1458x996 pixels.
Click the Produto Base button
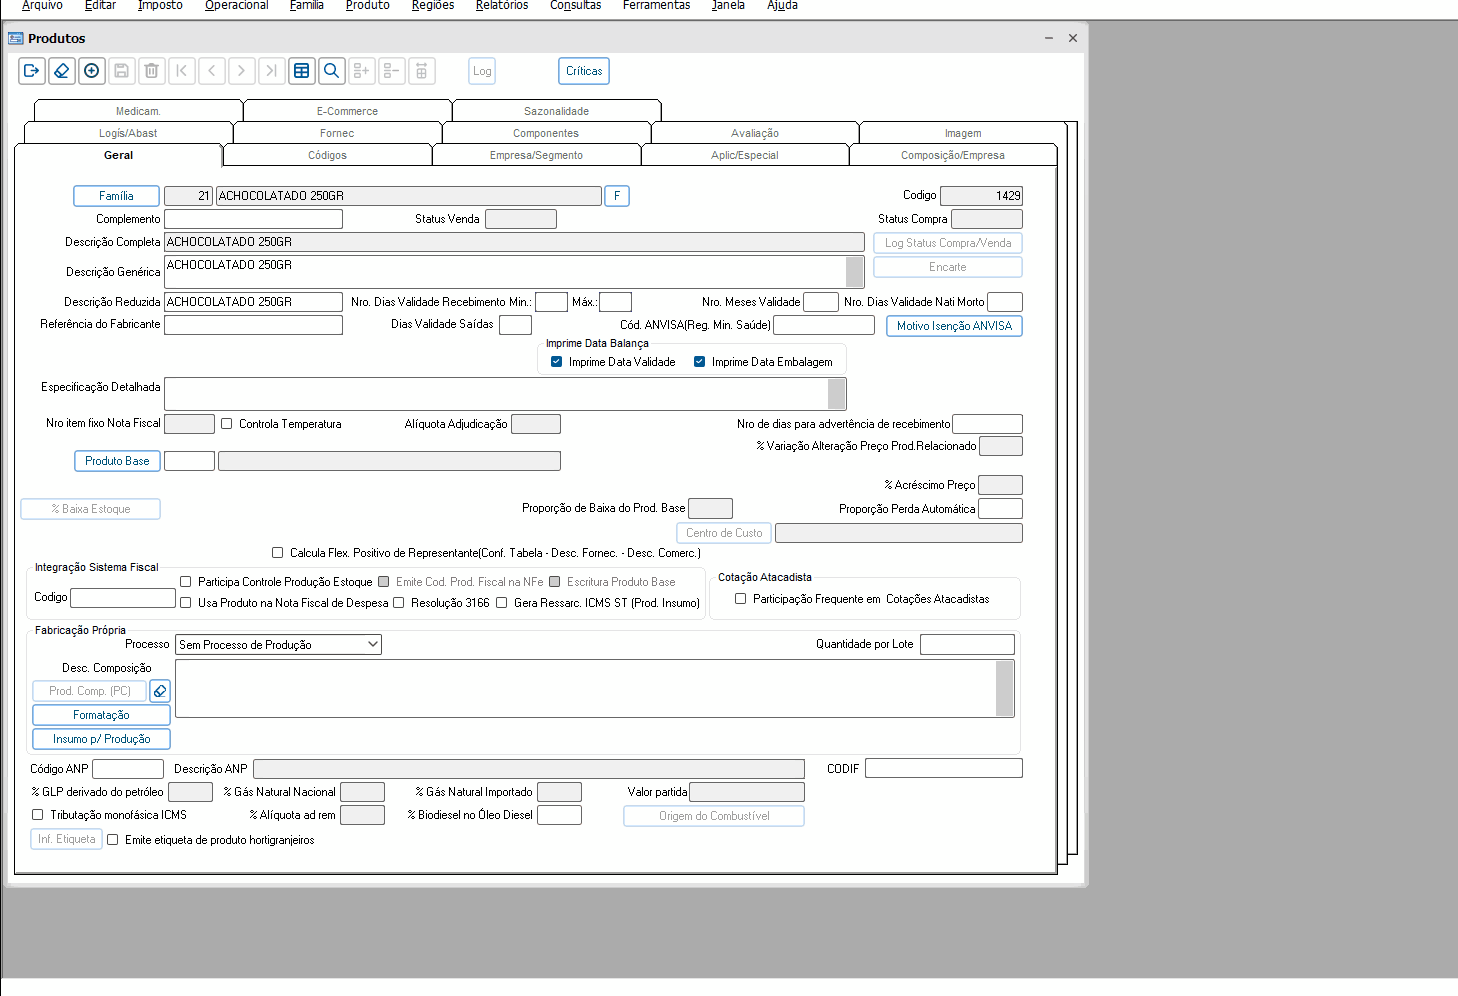coord(117,461)
